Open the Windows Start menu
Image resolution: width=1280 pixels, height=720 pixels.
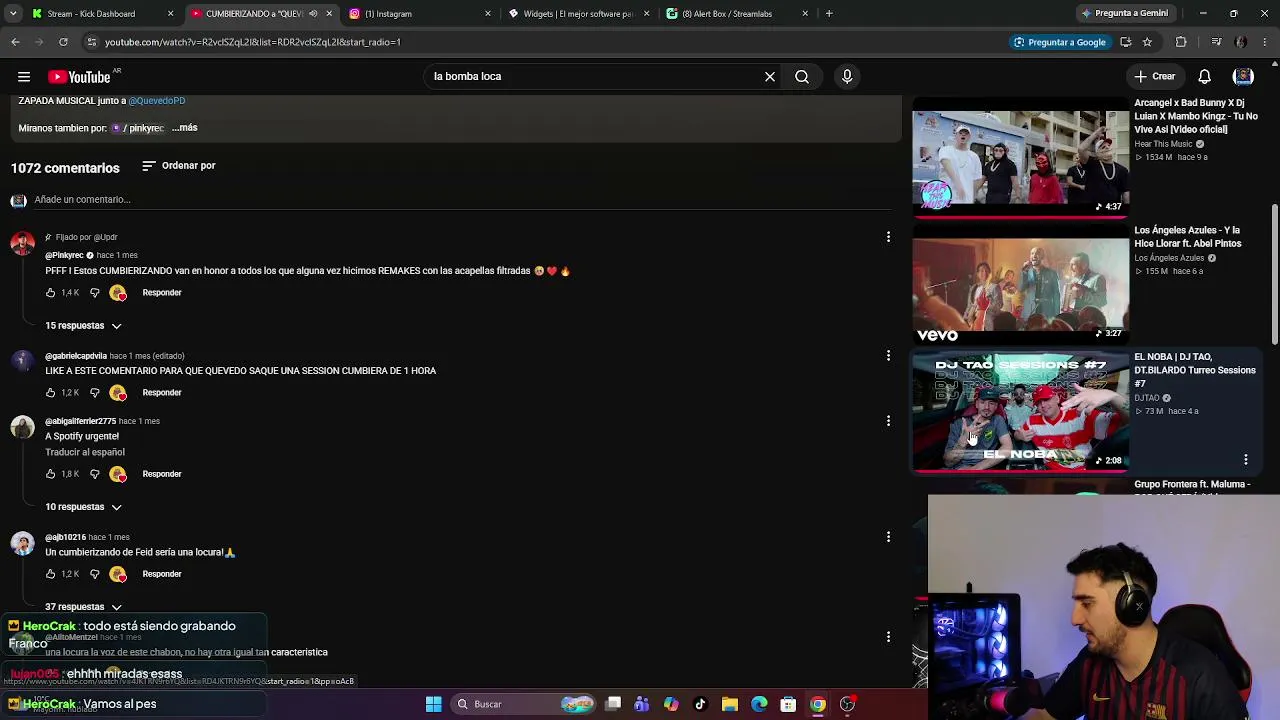tap(434, 704)
